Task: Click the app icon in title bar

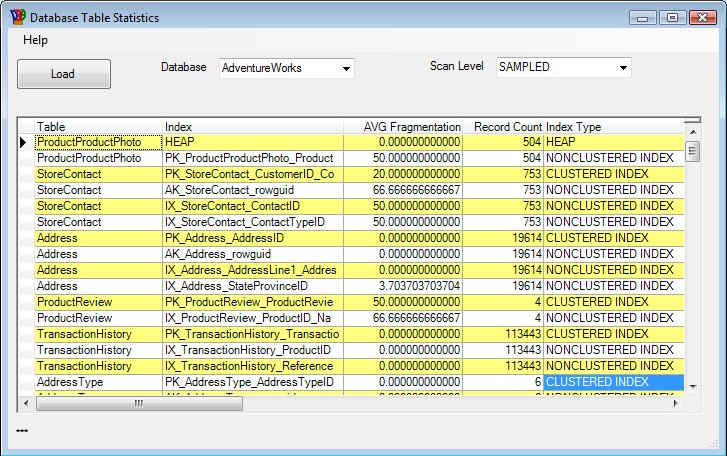Action: [x=18, y=17]
